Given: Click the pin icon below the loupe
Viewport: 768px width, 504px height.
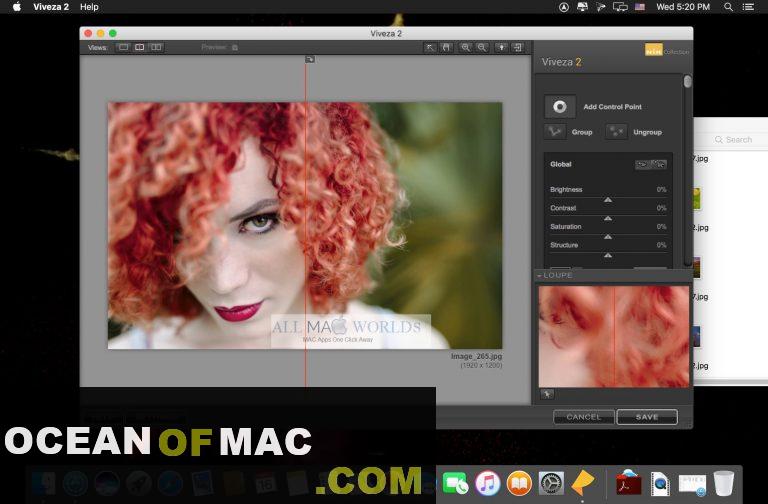Looking at the screenshot, I should tap(547, 394).
